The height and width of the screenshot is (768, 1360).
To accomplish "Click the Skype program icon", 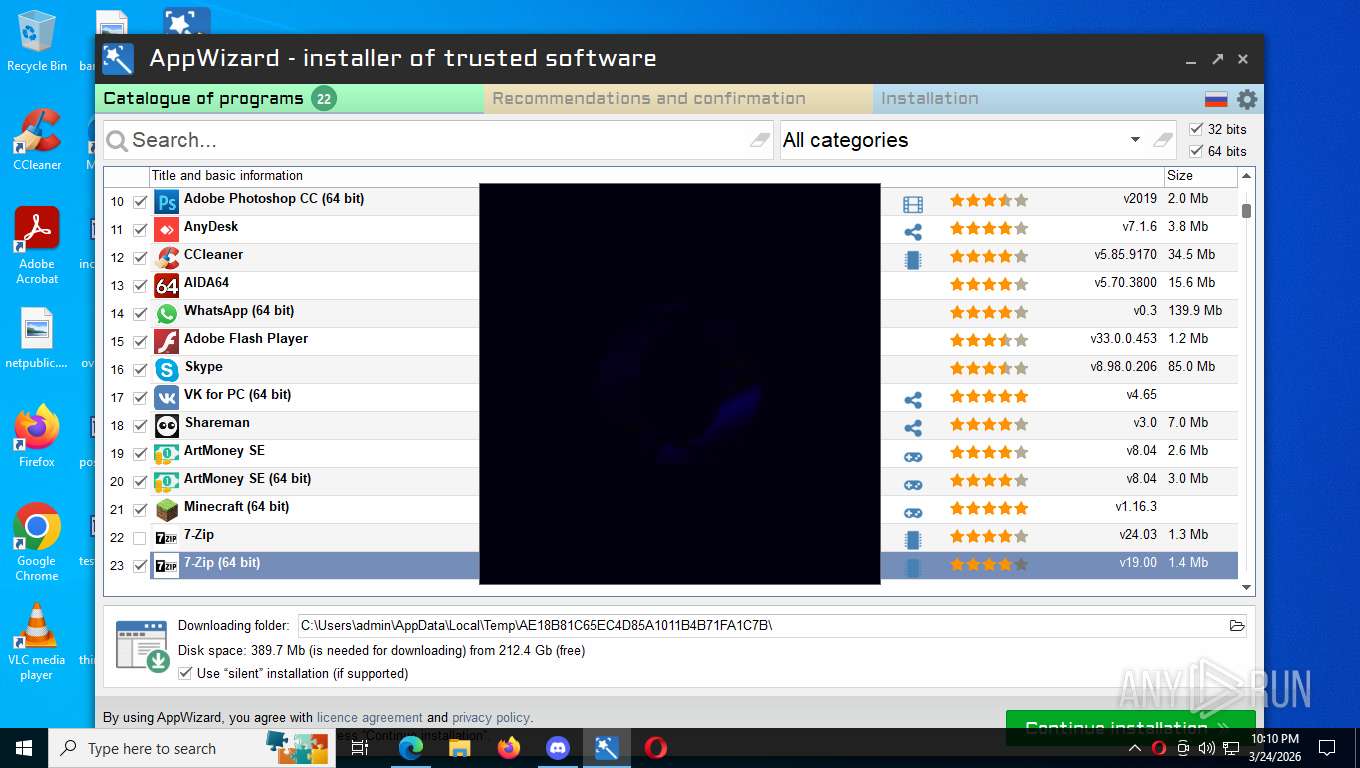I will click(167, 370).
